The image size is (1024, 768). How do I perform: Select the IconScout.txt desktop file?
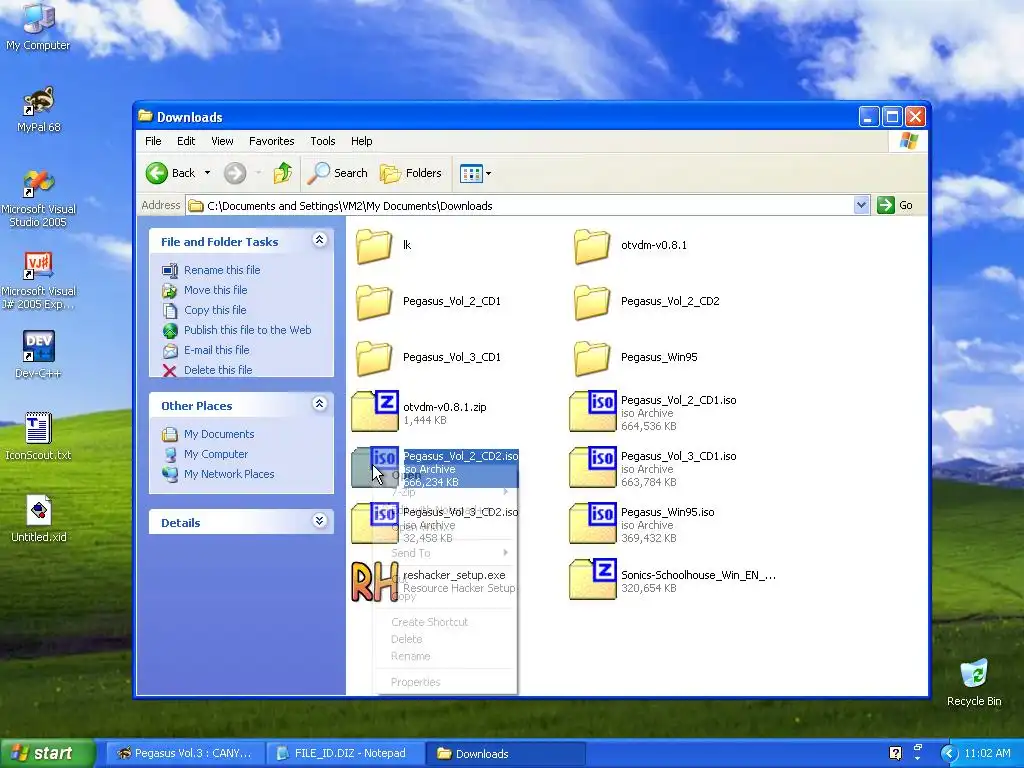[x=38, y=436]
